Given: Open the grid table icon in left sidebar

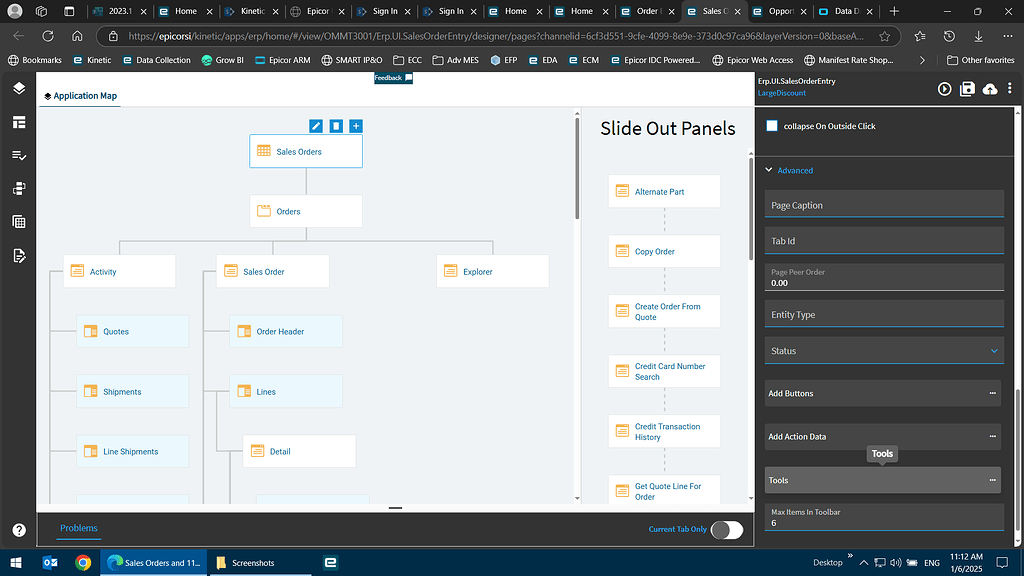Looking at the screenshot, I should (x=19, y=222).
